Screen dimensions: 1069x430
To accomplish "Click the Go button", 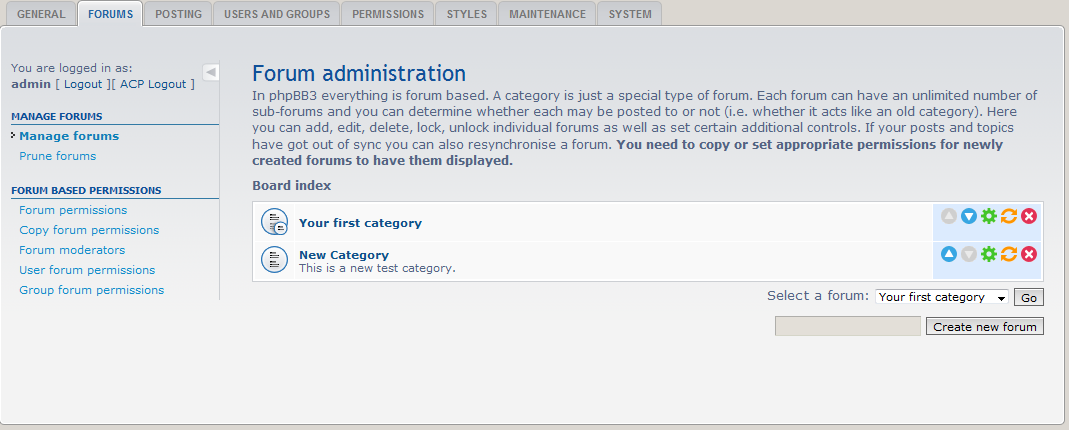I will click(x=1029, y=298).
